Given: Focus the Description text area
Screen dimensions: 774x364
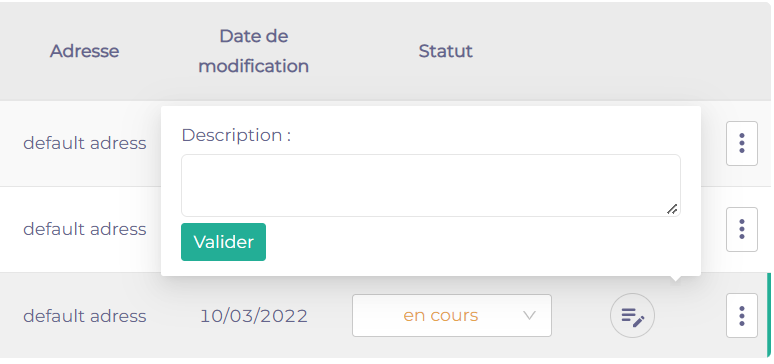Looking at the screenshot, I should 430,185.
